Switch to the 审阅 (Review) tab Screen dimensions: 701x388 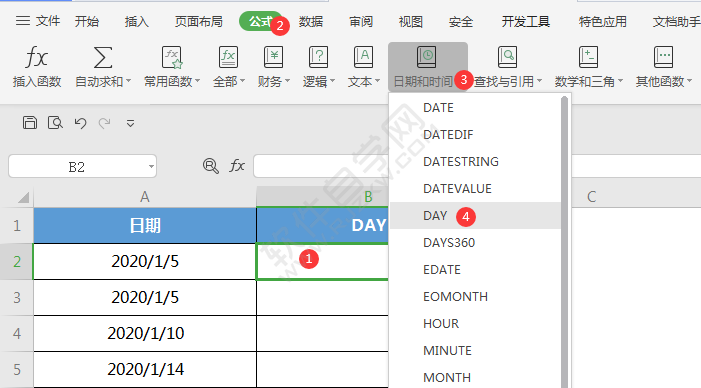point(361,21)
